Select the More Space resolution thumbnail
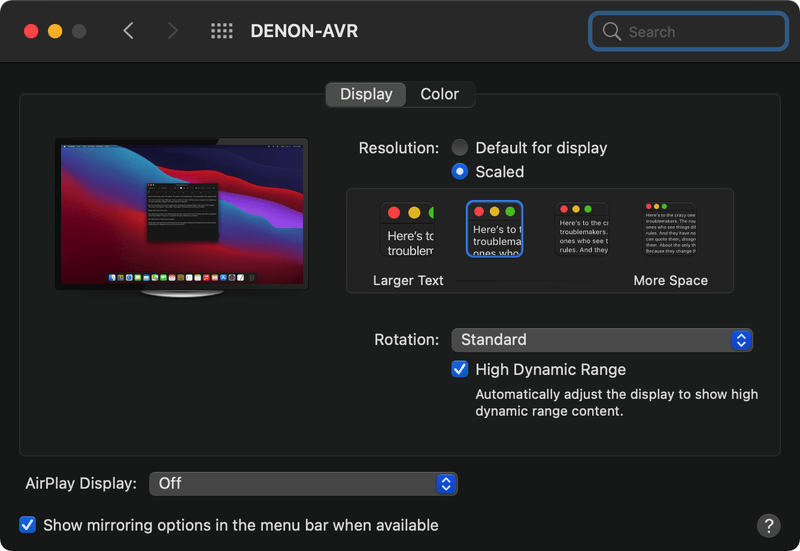Screen dimensions: 800x551 670,229
